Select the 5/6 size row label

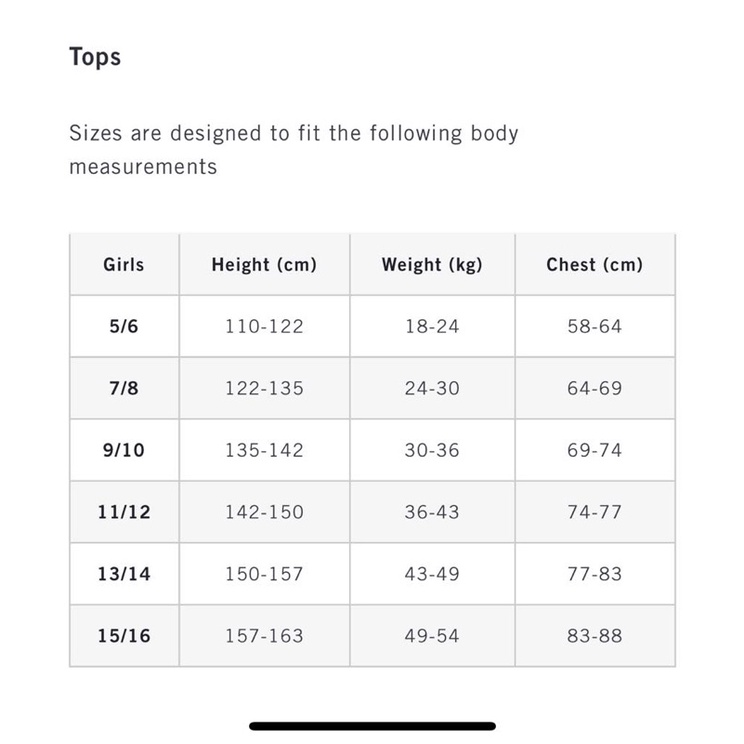pos(124,326)
